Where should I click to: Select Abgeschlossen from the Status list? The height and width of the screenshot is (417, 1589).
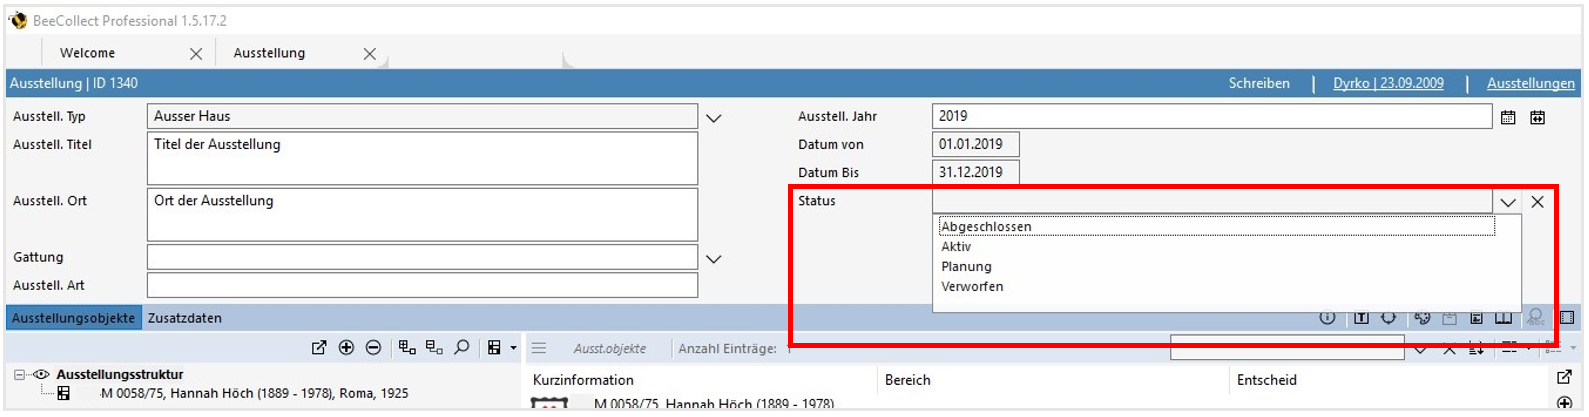1217,227
